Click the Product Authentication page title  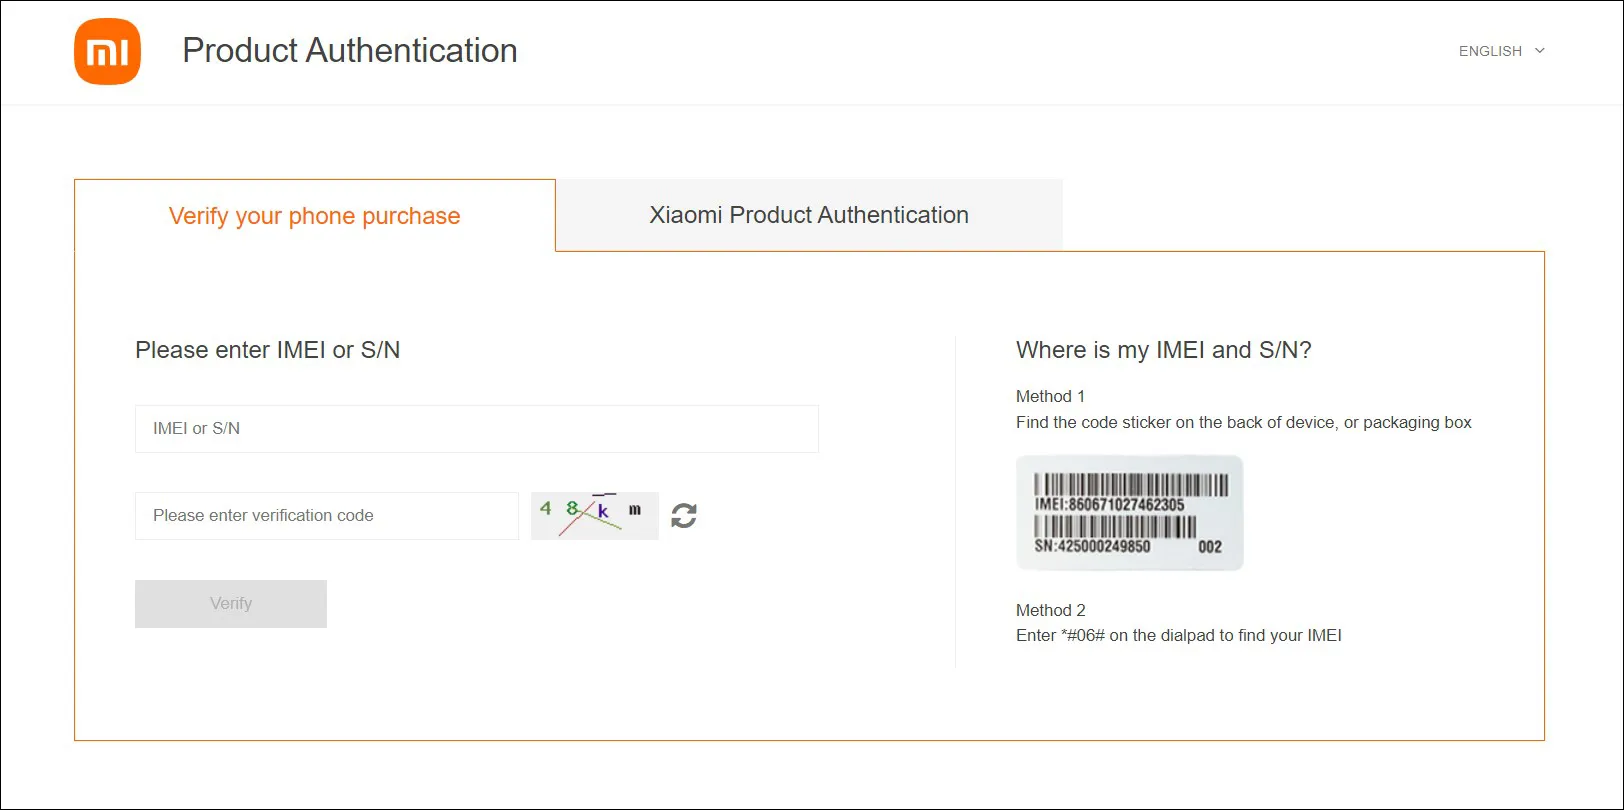click(x=350, y=51)
